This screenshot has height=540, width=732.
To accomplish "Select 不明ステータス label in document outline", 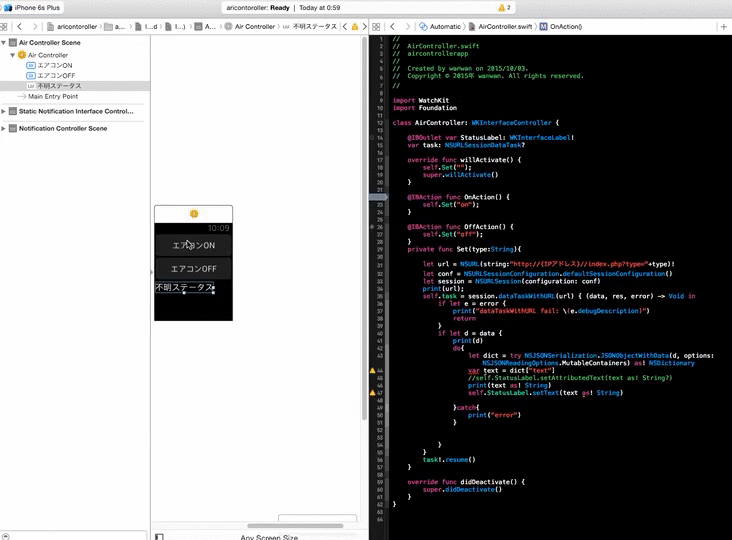I will [75, 86].
